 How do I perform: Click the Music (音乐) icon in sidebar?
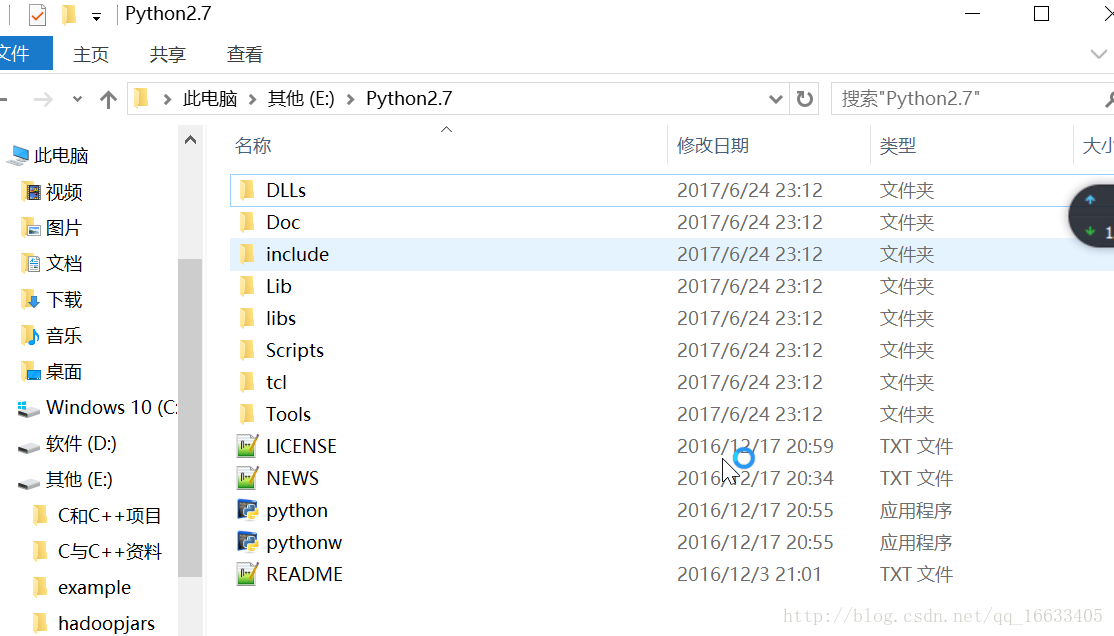coord(31,335)
